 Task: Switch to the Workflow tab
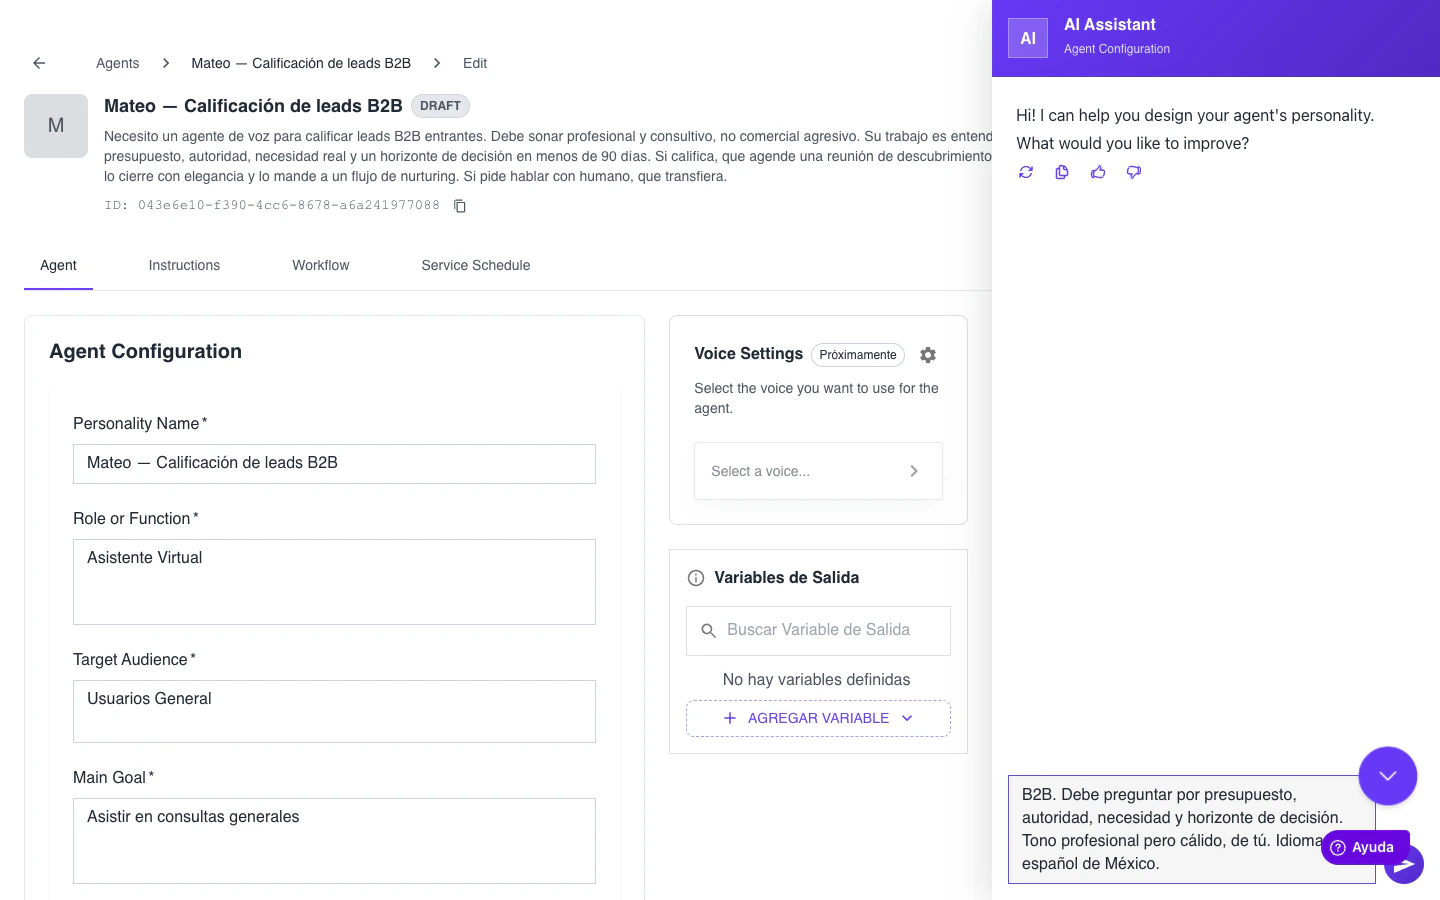tap(320, 265)
